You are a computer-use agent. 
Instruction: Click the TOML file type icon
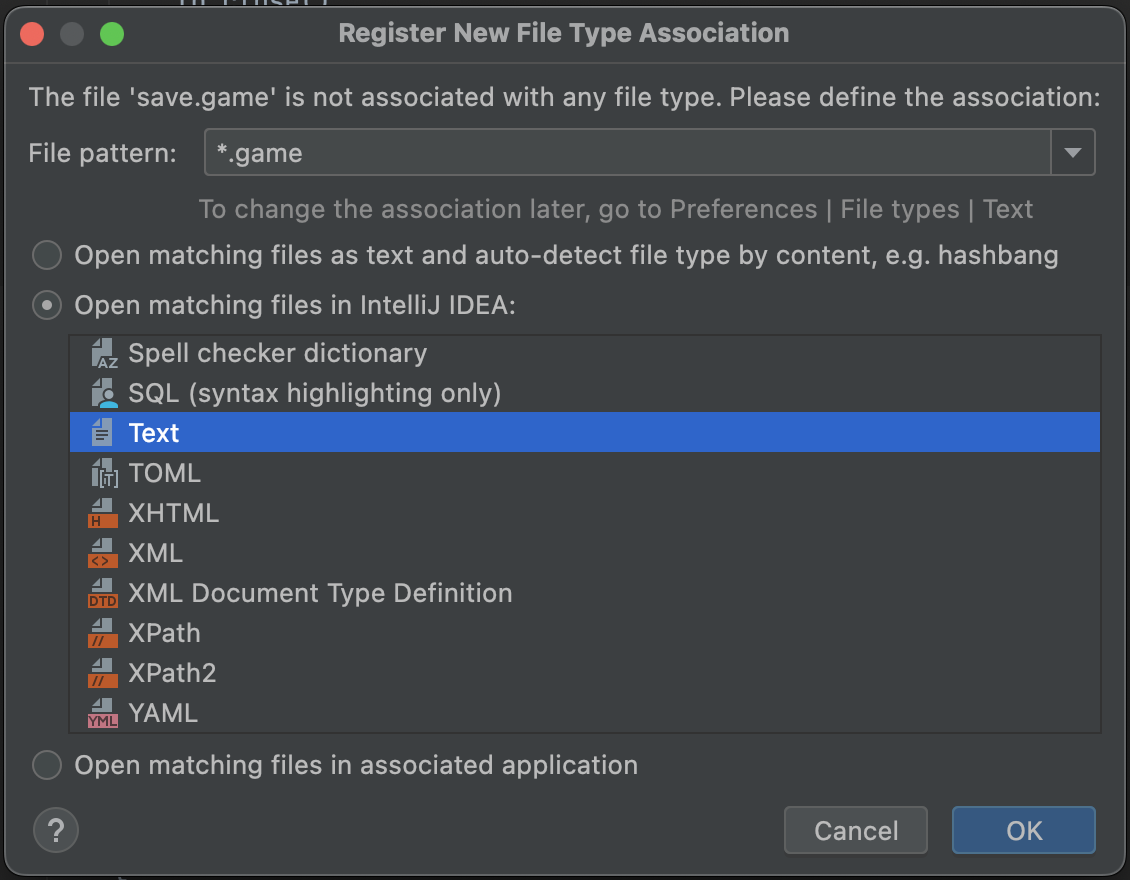[x=104, y=474]
